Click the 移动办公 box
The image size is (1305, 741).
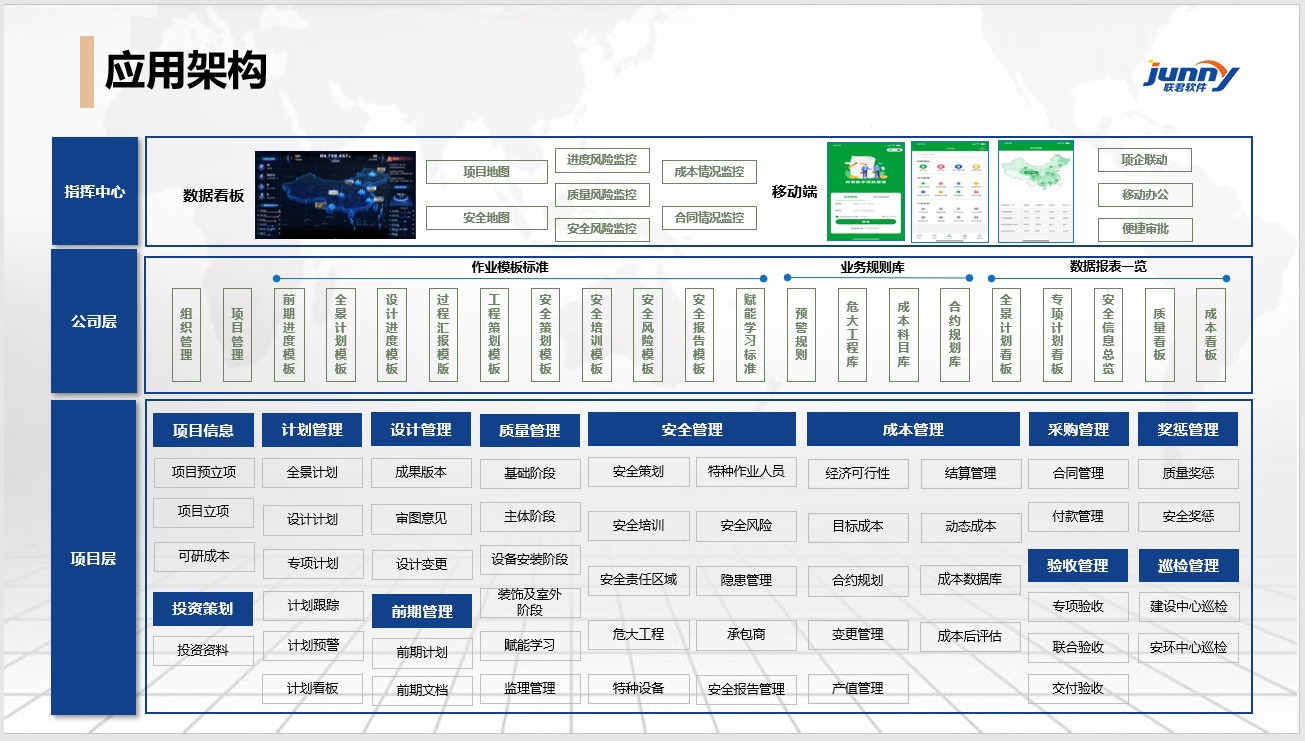click(1144, 194)
